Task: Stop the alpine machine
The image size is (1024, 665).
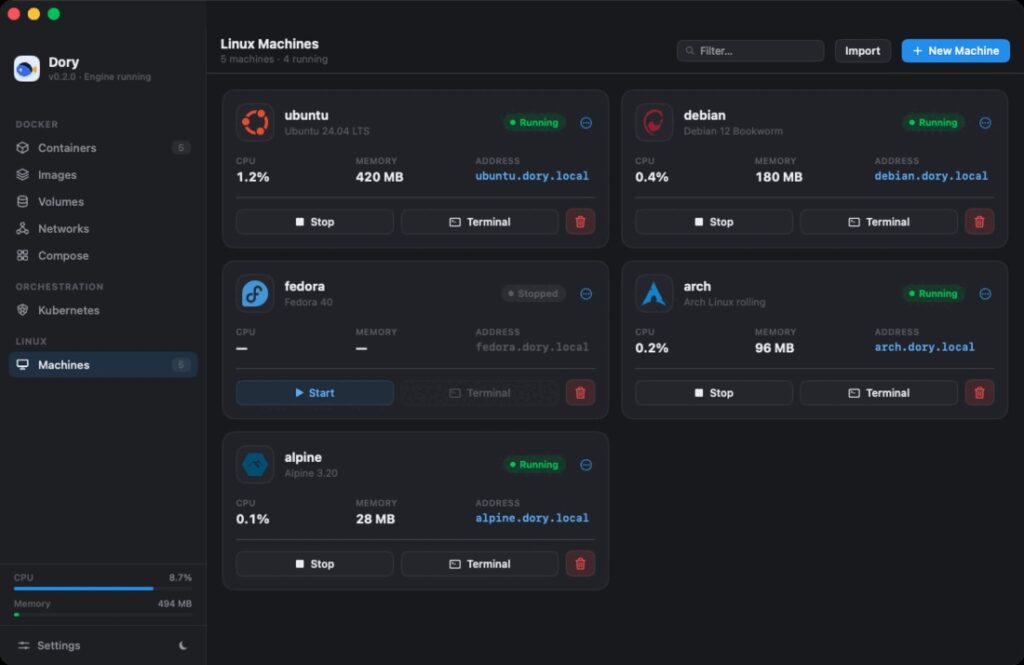Action: pos(315,564)
